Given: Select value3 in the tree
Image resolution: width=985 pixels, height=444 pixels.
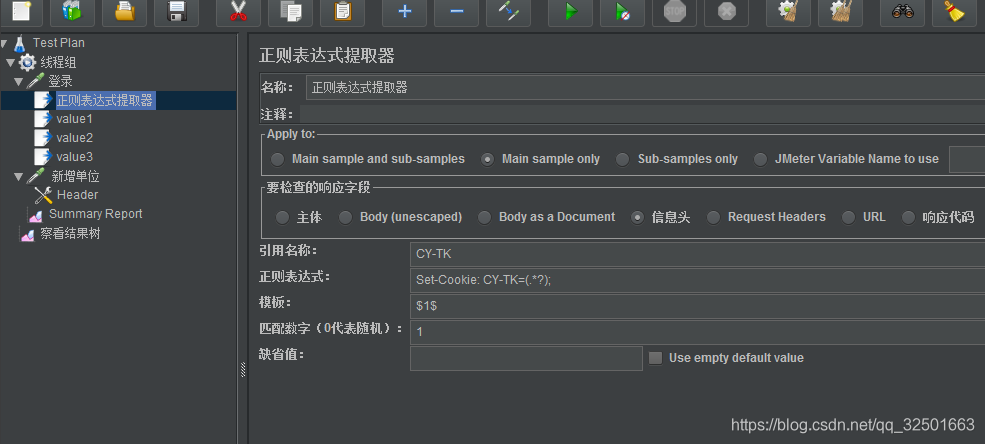Looking at the screenshot, I should pos(75,157).
